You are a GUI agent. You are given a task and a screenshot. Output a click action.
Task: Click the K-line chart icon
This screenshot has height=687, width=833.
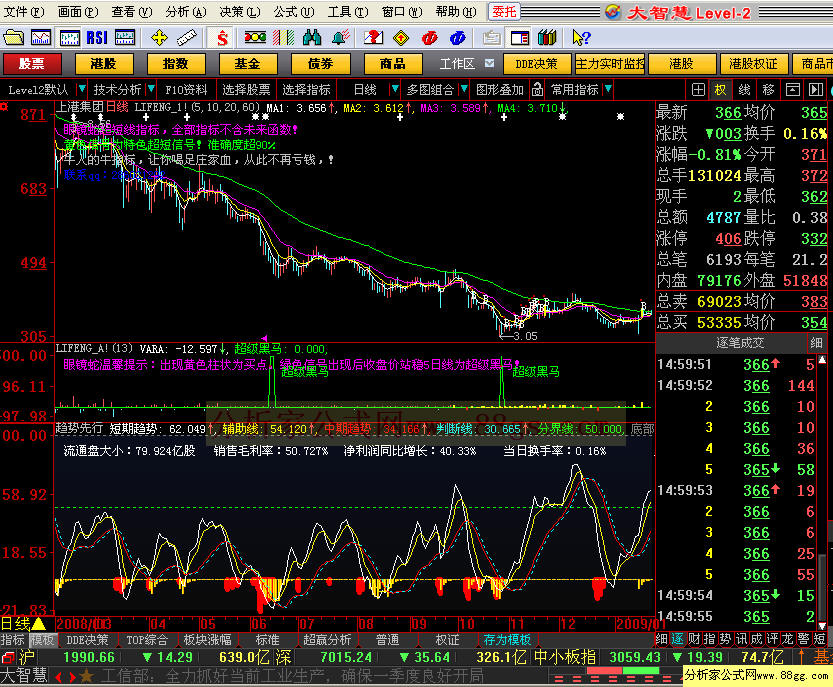pyautogui.click(x=70, y=38)
